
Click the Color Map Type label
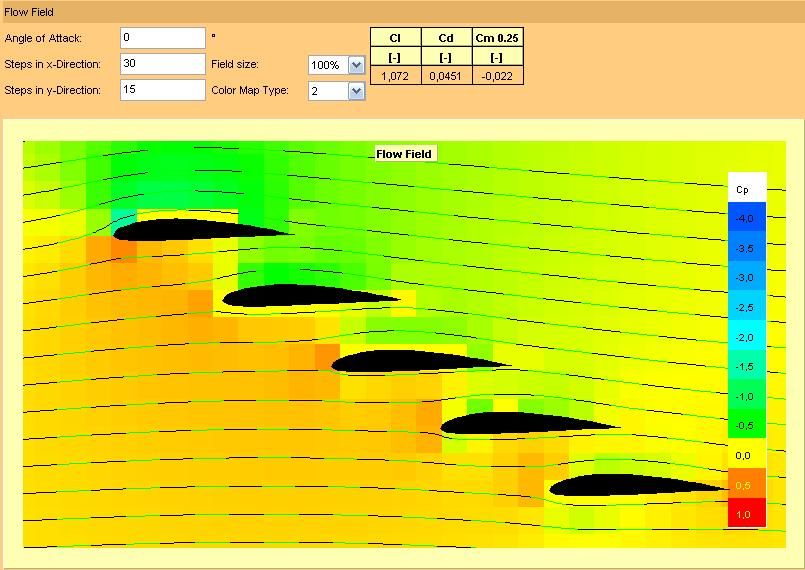pos(250,90)
